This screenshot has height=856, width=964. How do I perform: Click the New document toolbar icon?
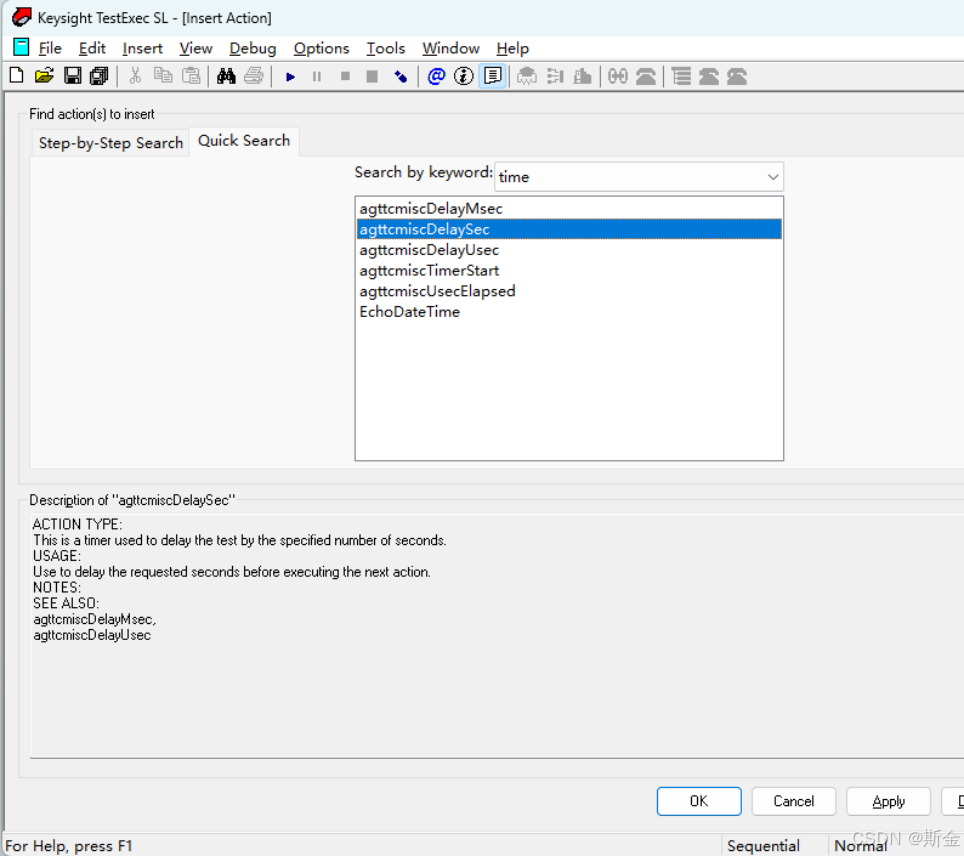click(17, 76)
